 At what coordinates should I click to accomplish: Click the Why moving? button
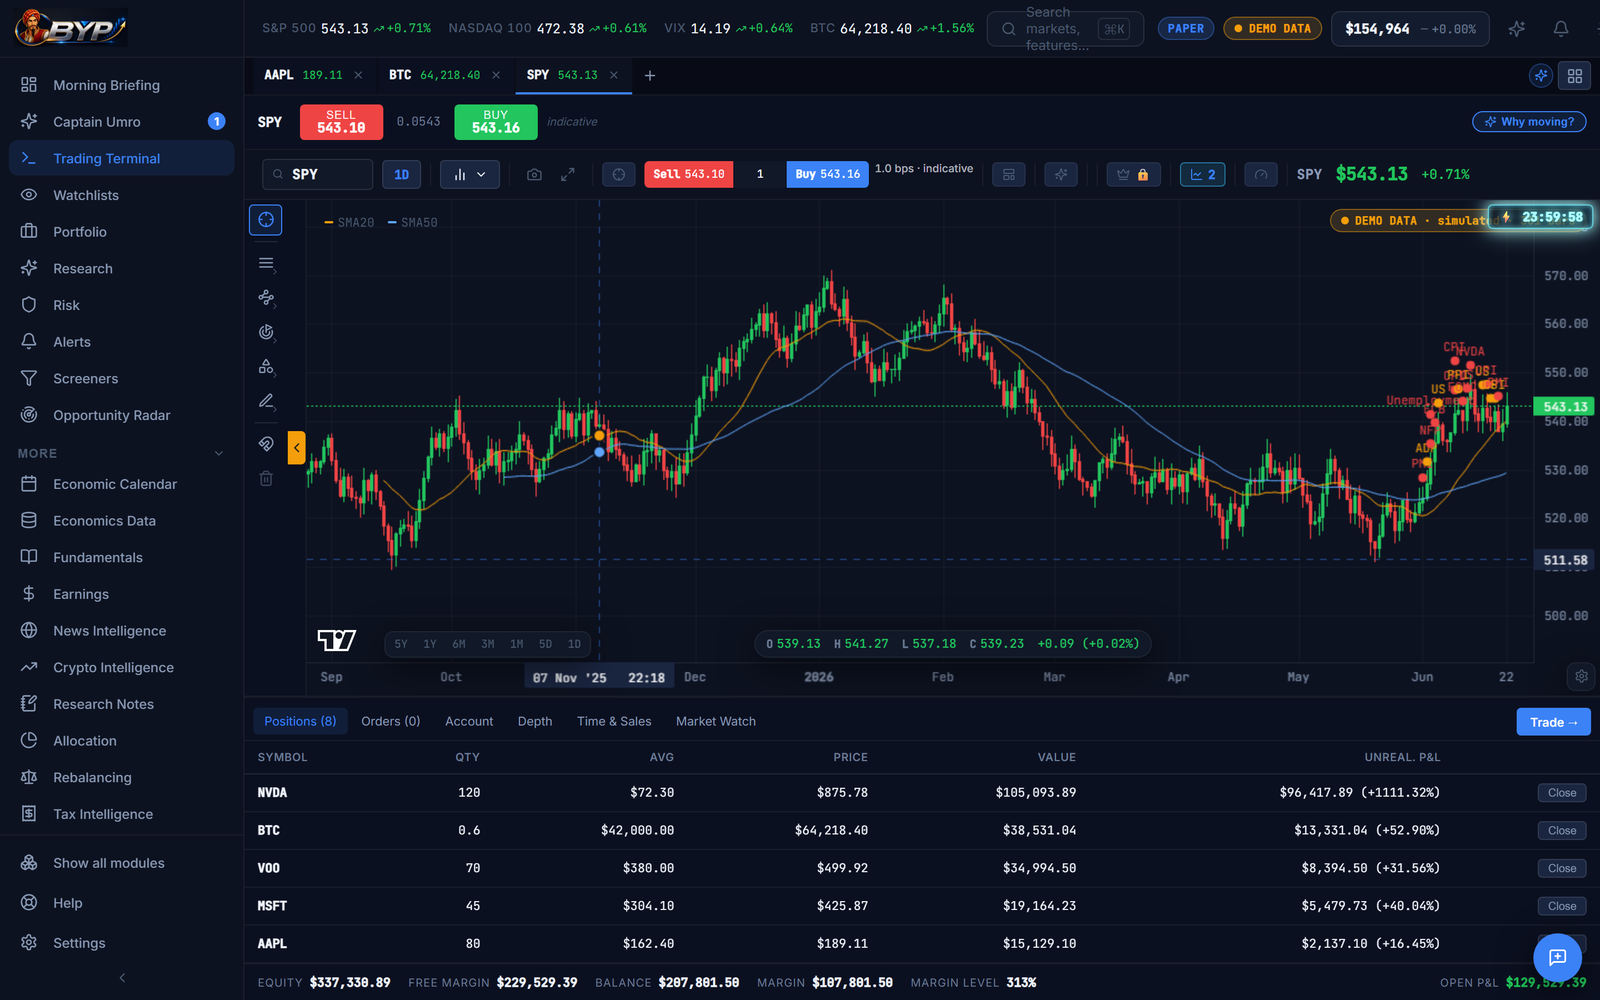coord(1529,122)
